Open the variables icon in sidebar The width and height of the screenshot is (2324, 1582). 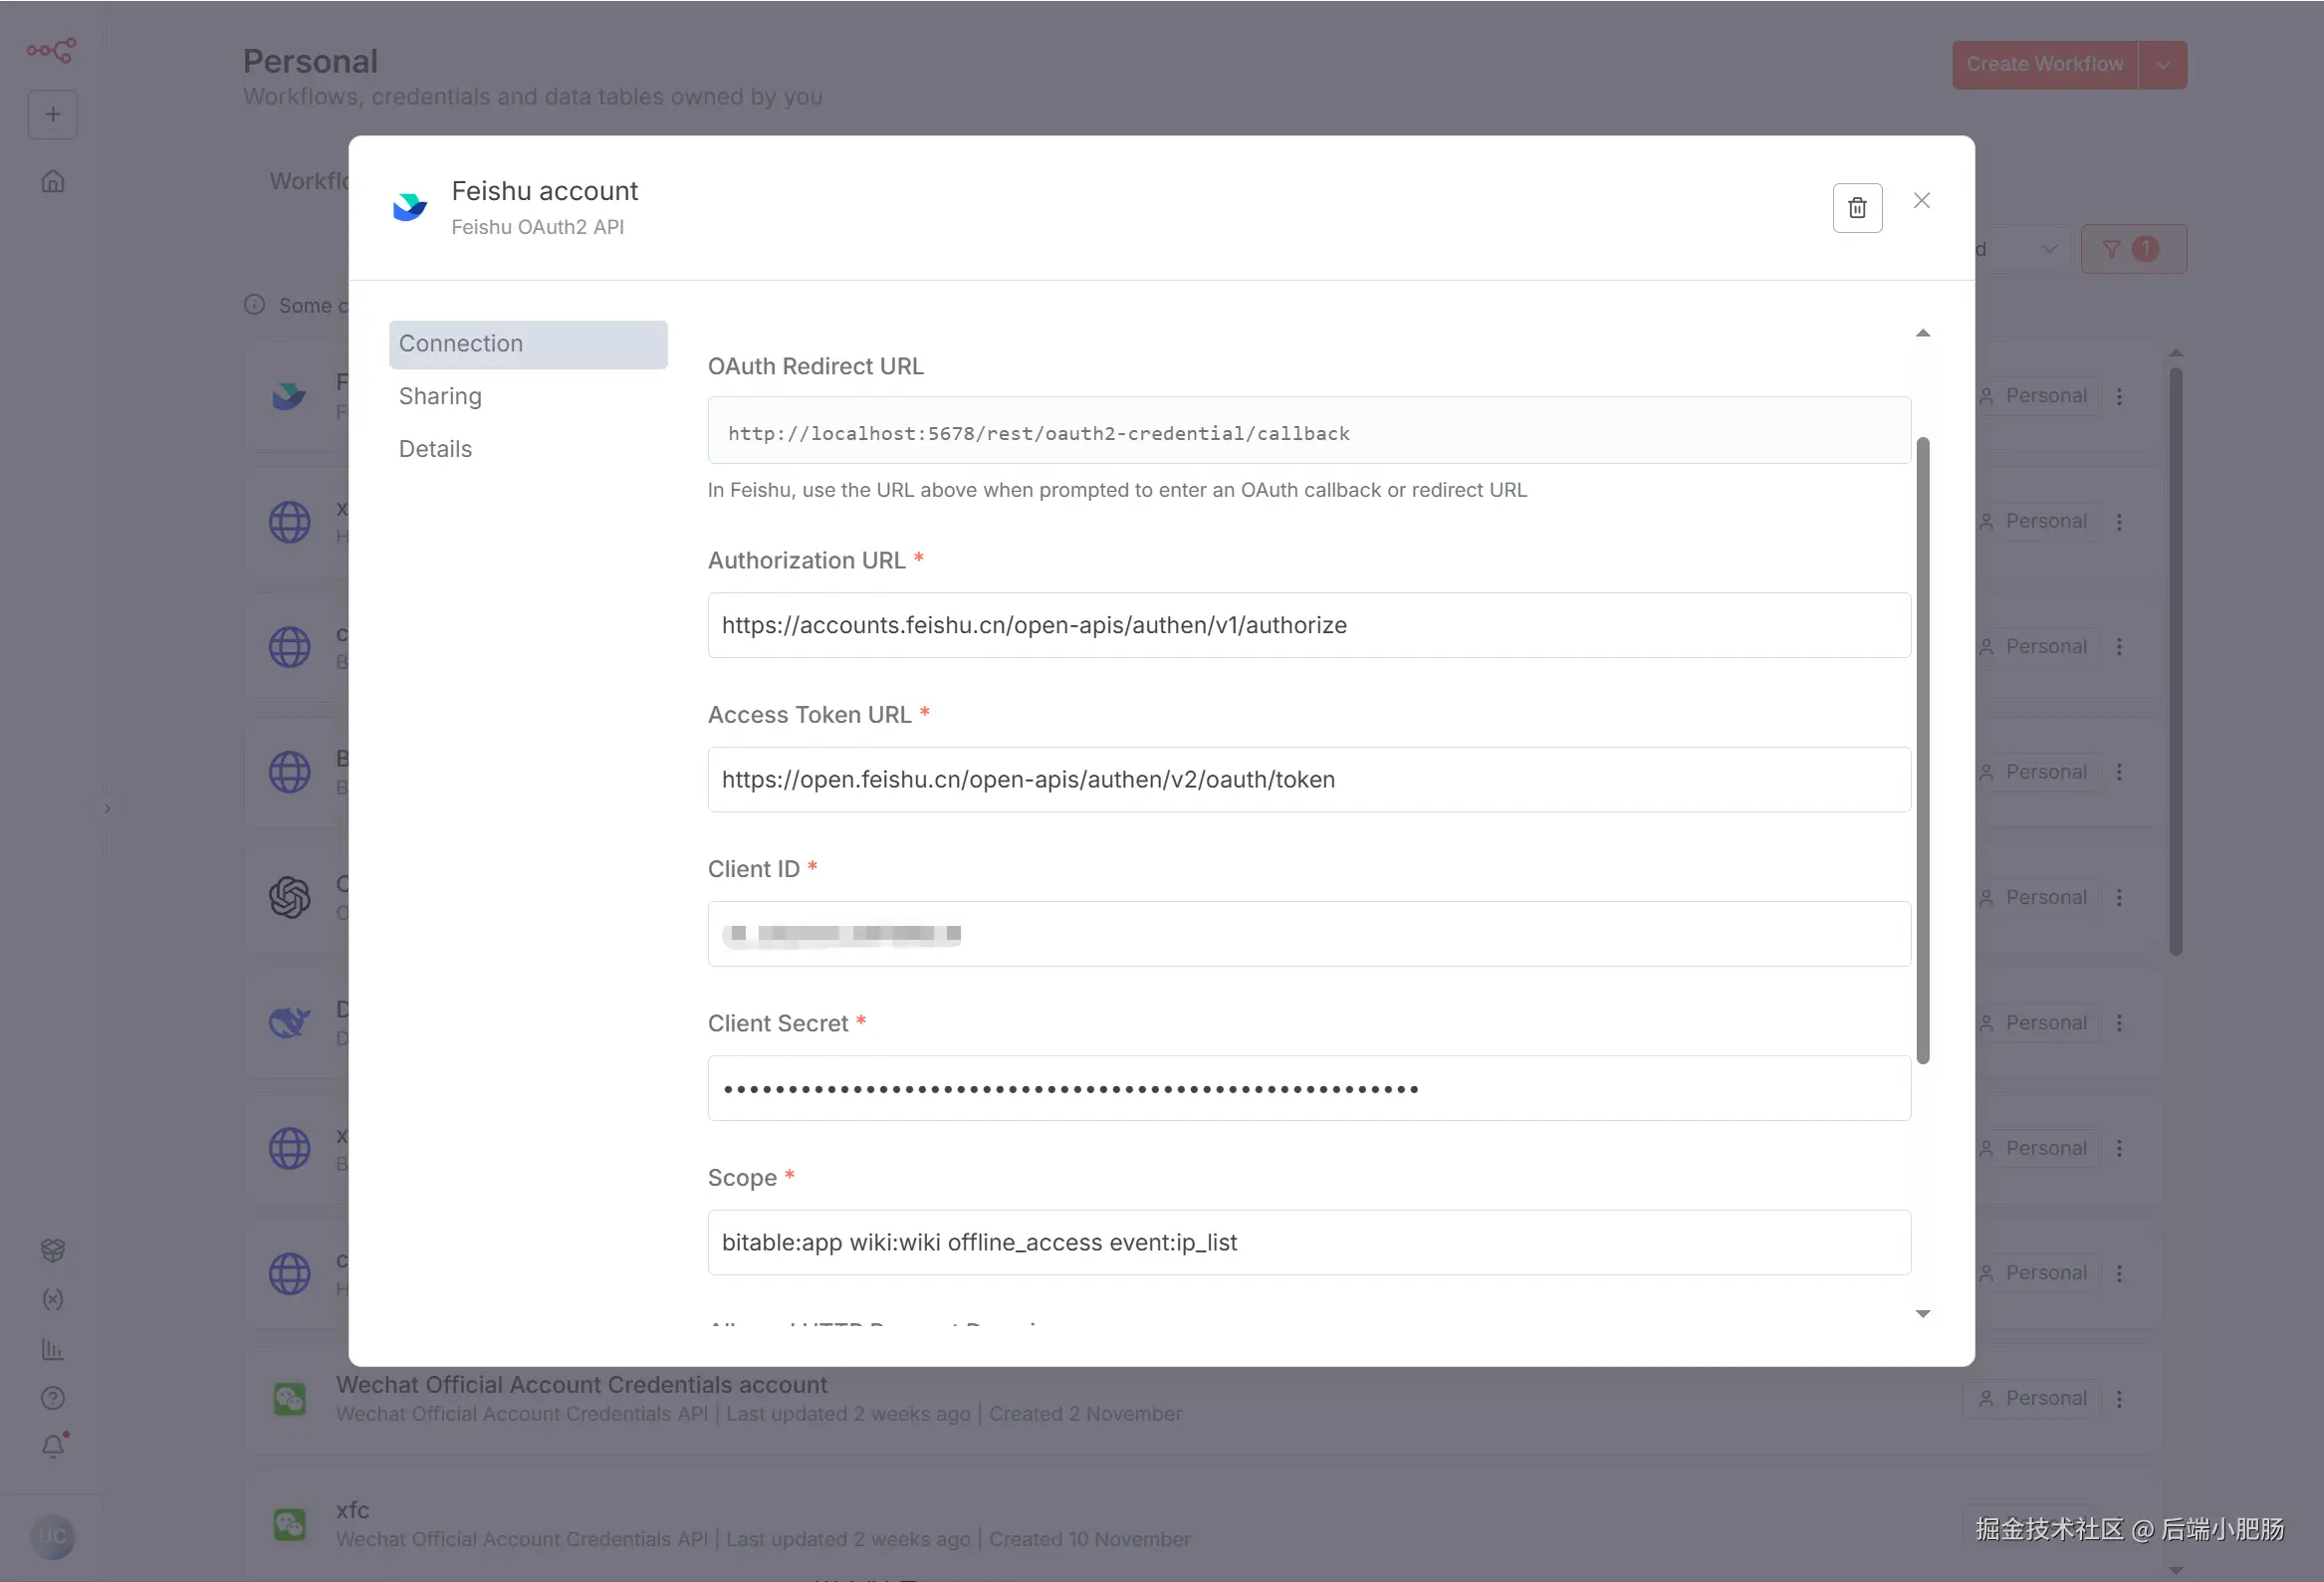[53, 1299]
